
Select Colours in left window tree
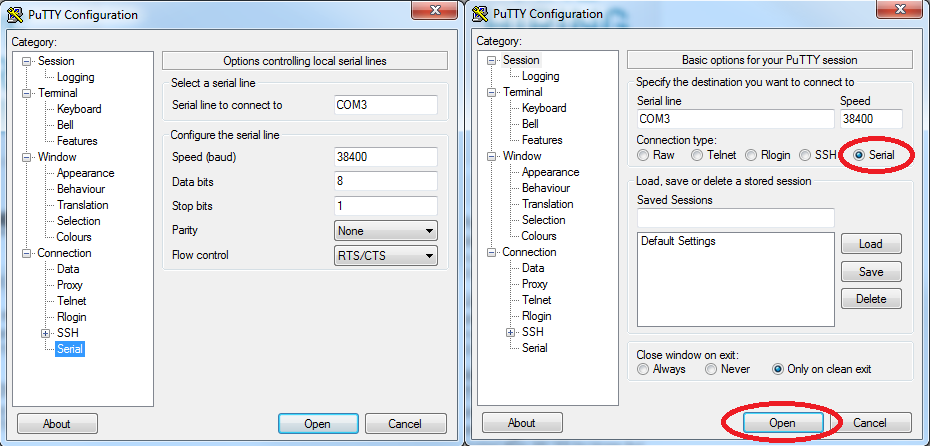coord(74,238)
